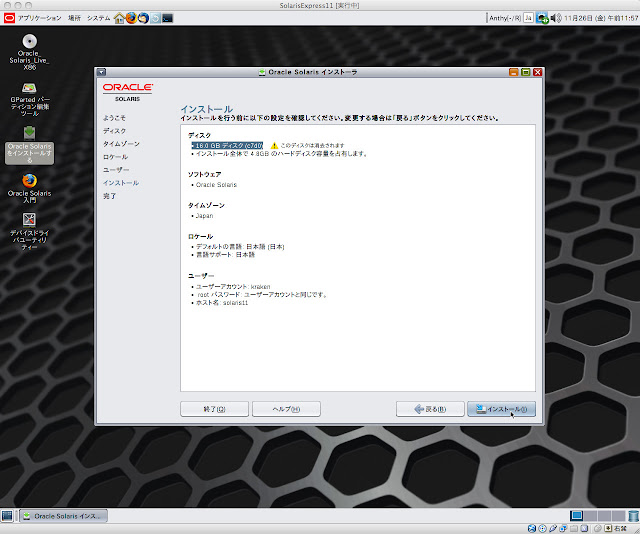Click the user account kraken line
The image size is (640, 534).
point(233,287)
